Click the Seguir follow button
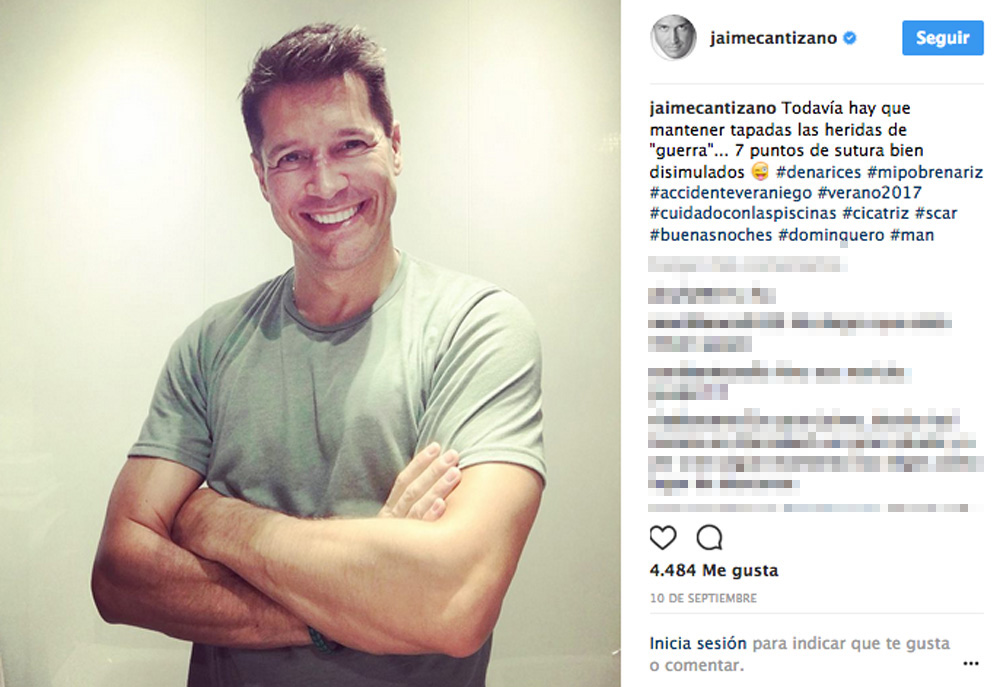The width and height of the screenshot is (1000, 687). [943, 38]
